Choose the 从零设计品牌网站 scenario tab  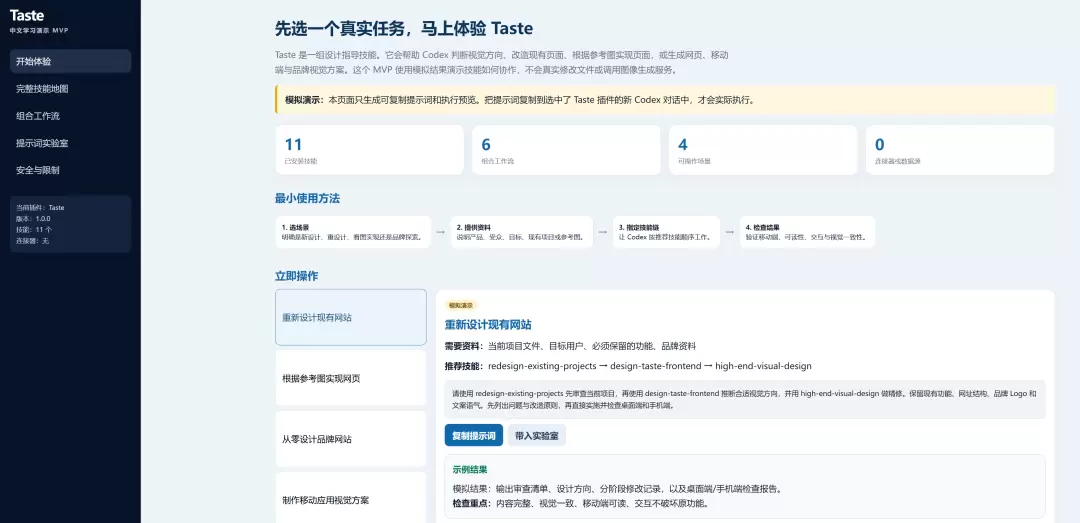(351, 439)
